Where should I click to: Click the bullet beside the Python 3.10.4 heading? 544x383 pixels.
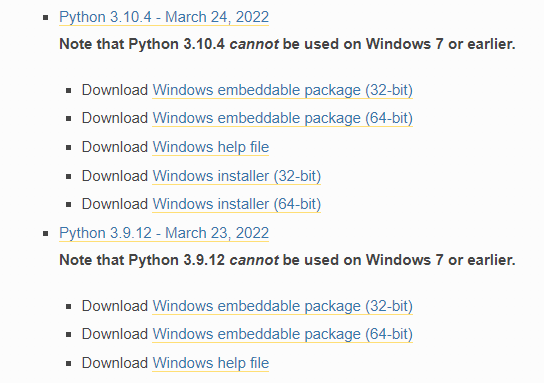click(x=45, y=18)
